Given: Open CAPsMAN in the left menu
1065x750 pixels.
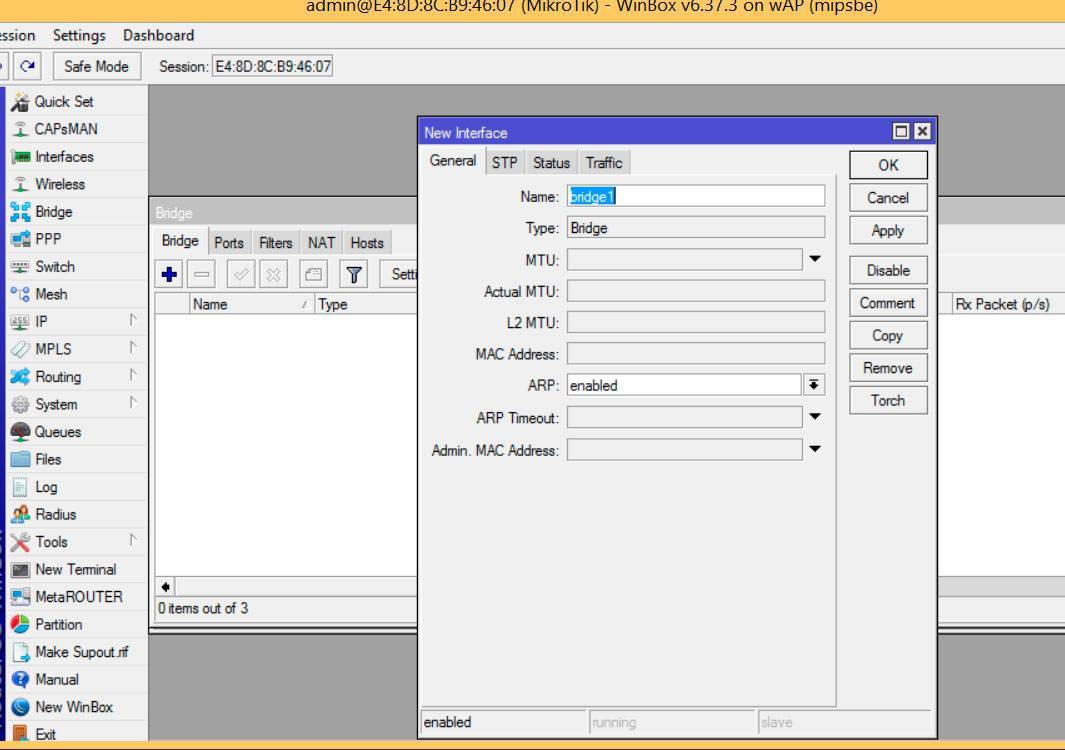Looking at the screenshot, I should pos(66,129).
